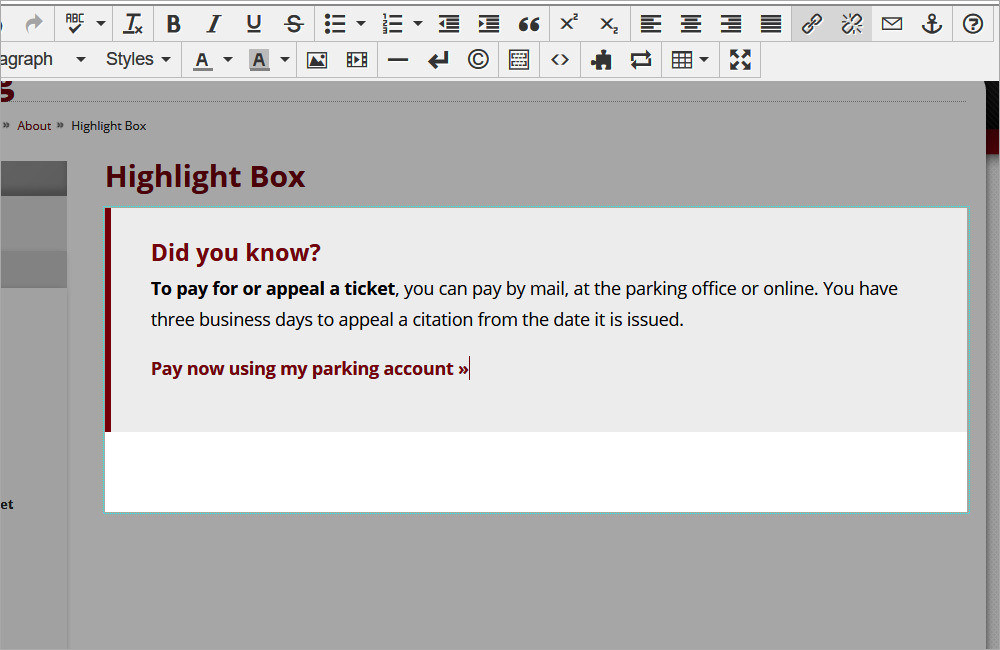
Task: Run the spellcheck tool
Action: [x=75, y=24]
